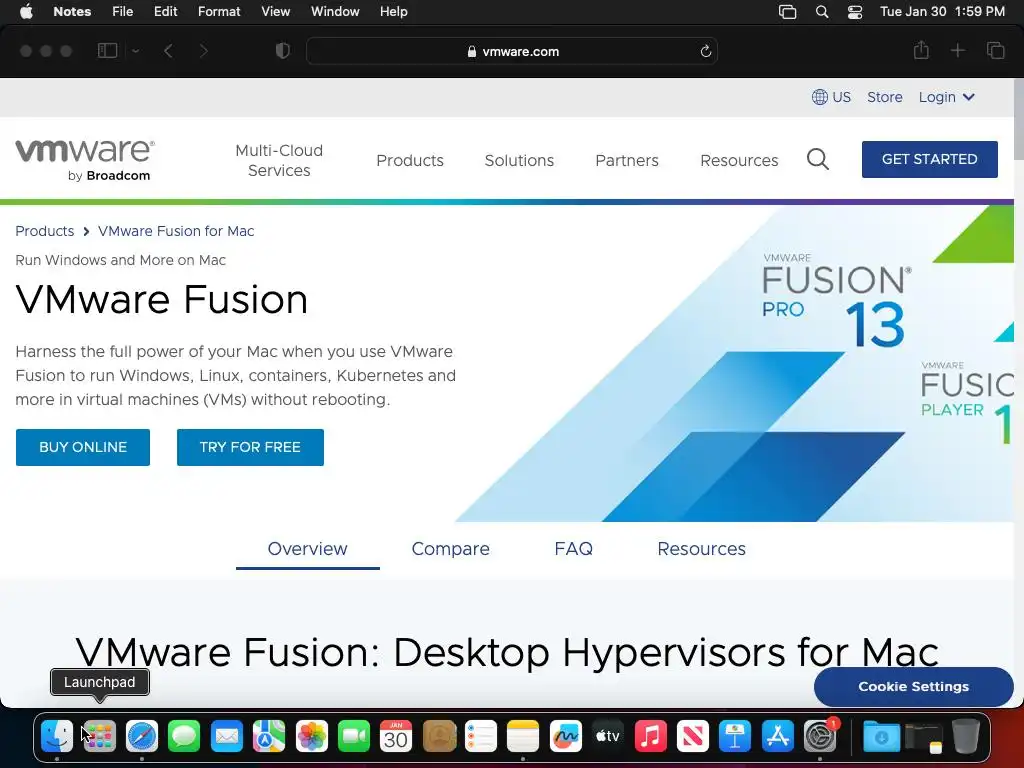This screenshot has width=1024, height=768.
Task: Open Downloads folder in Dock
Action: (881, 736)
